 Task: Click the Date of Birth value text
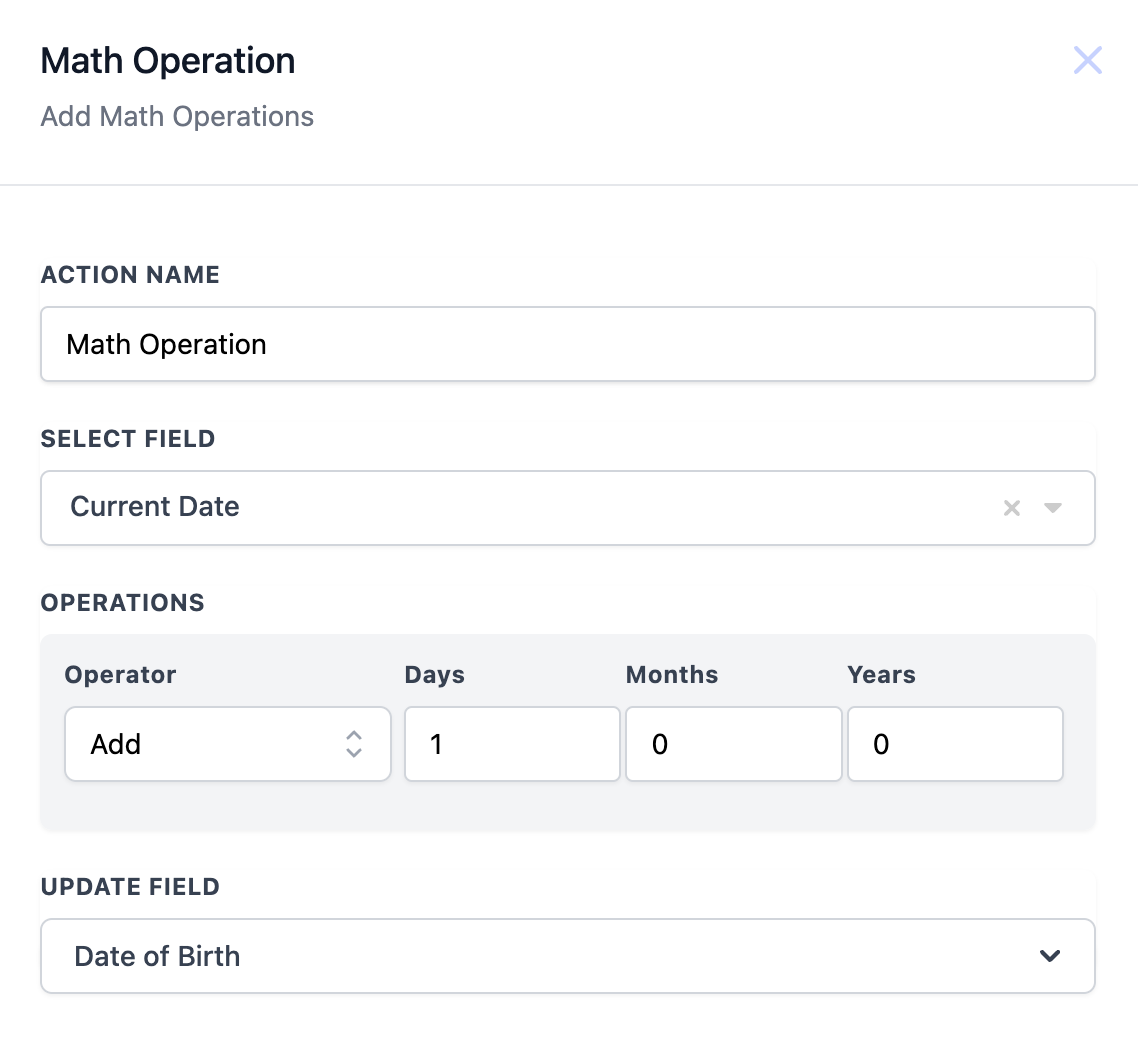[x=157, y=956]
